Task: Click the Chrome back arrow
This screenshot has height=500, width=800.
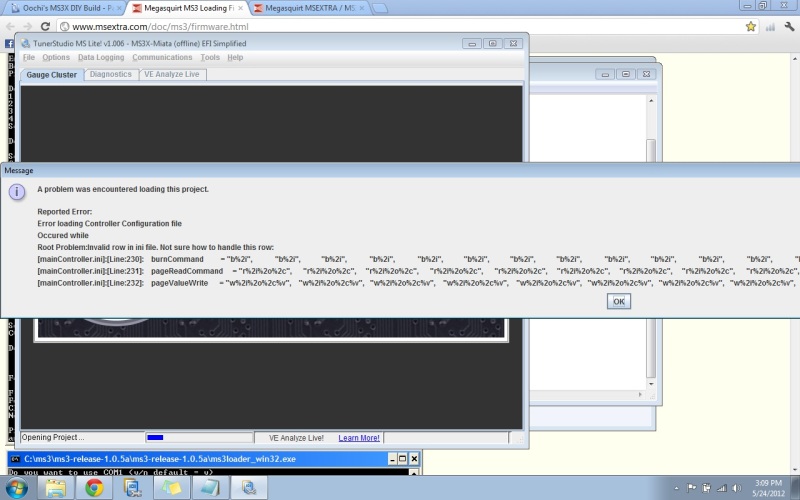Action: click(11, 27)
